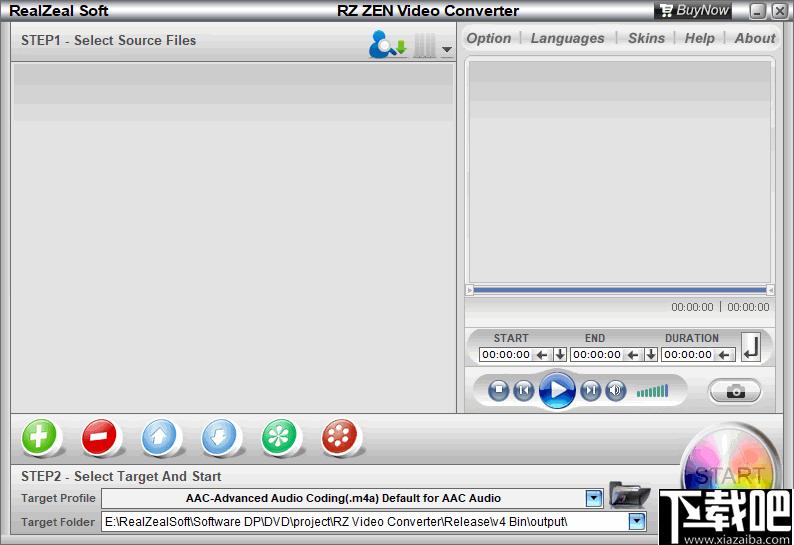This screenshot has width=794, height=545.
Task: Adjust the preview volume bars
Action: click(x=652, y=391)
